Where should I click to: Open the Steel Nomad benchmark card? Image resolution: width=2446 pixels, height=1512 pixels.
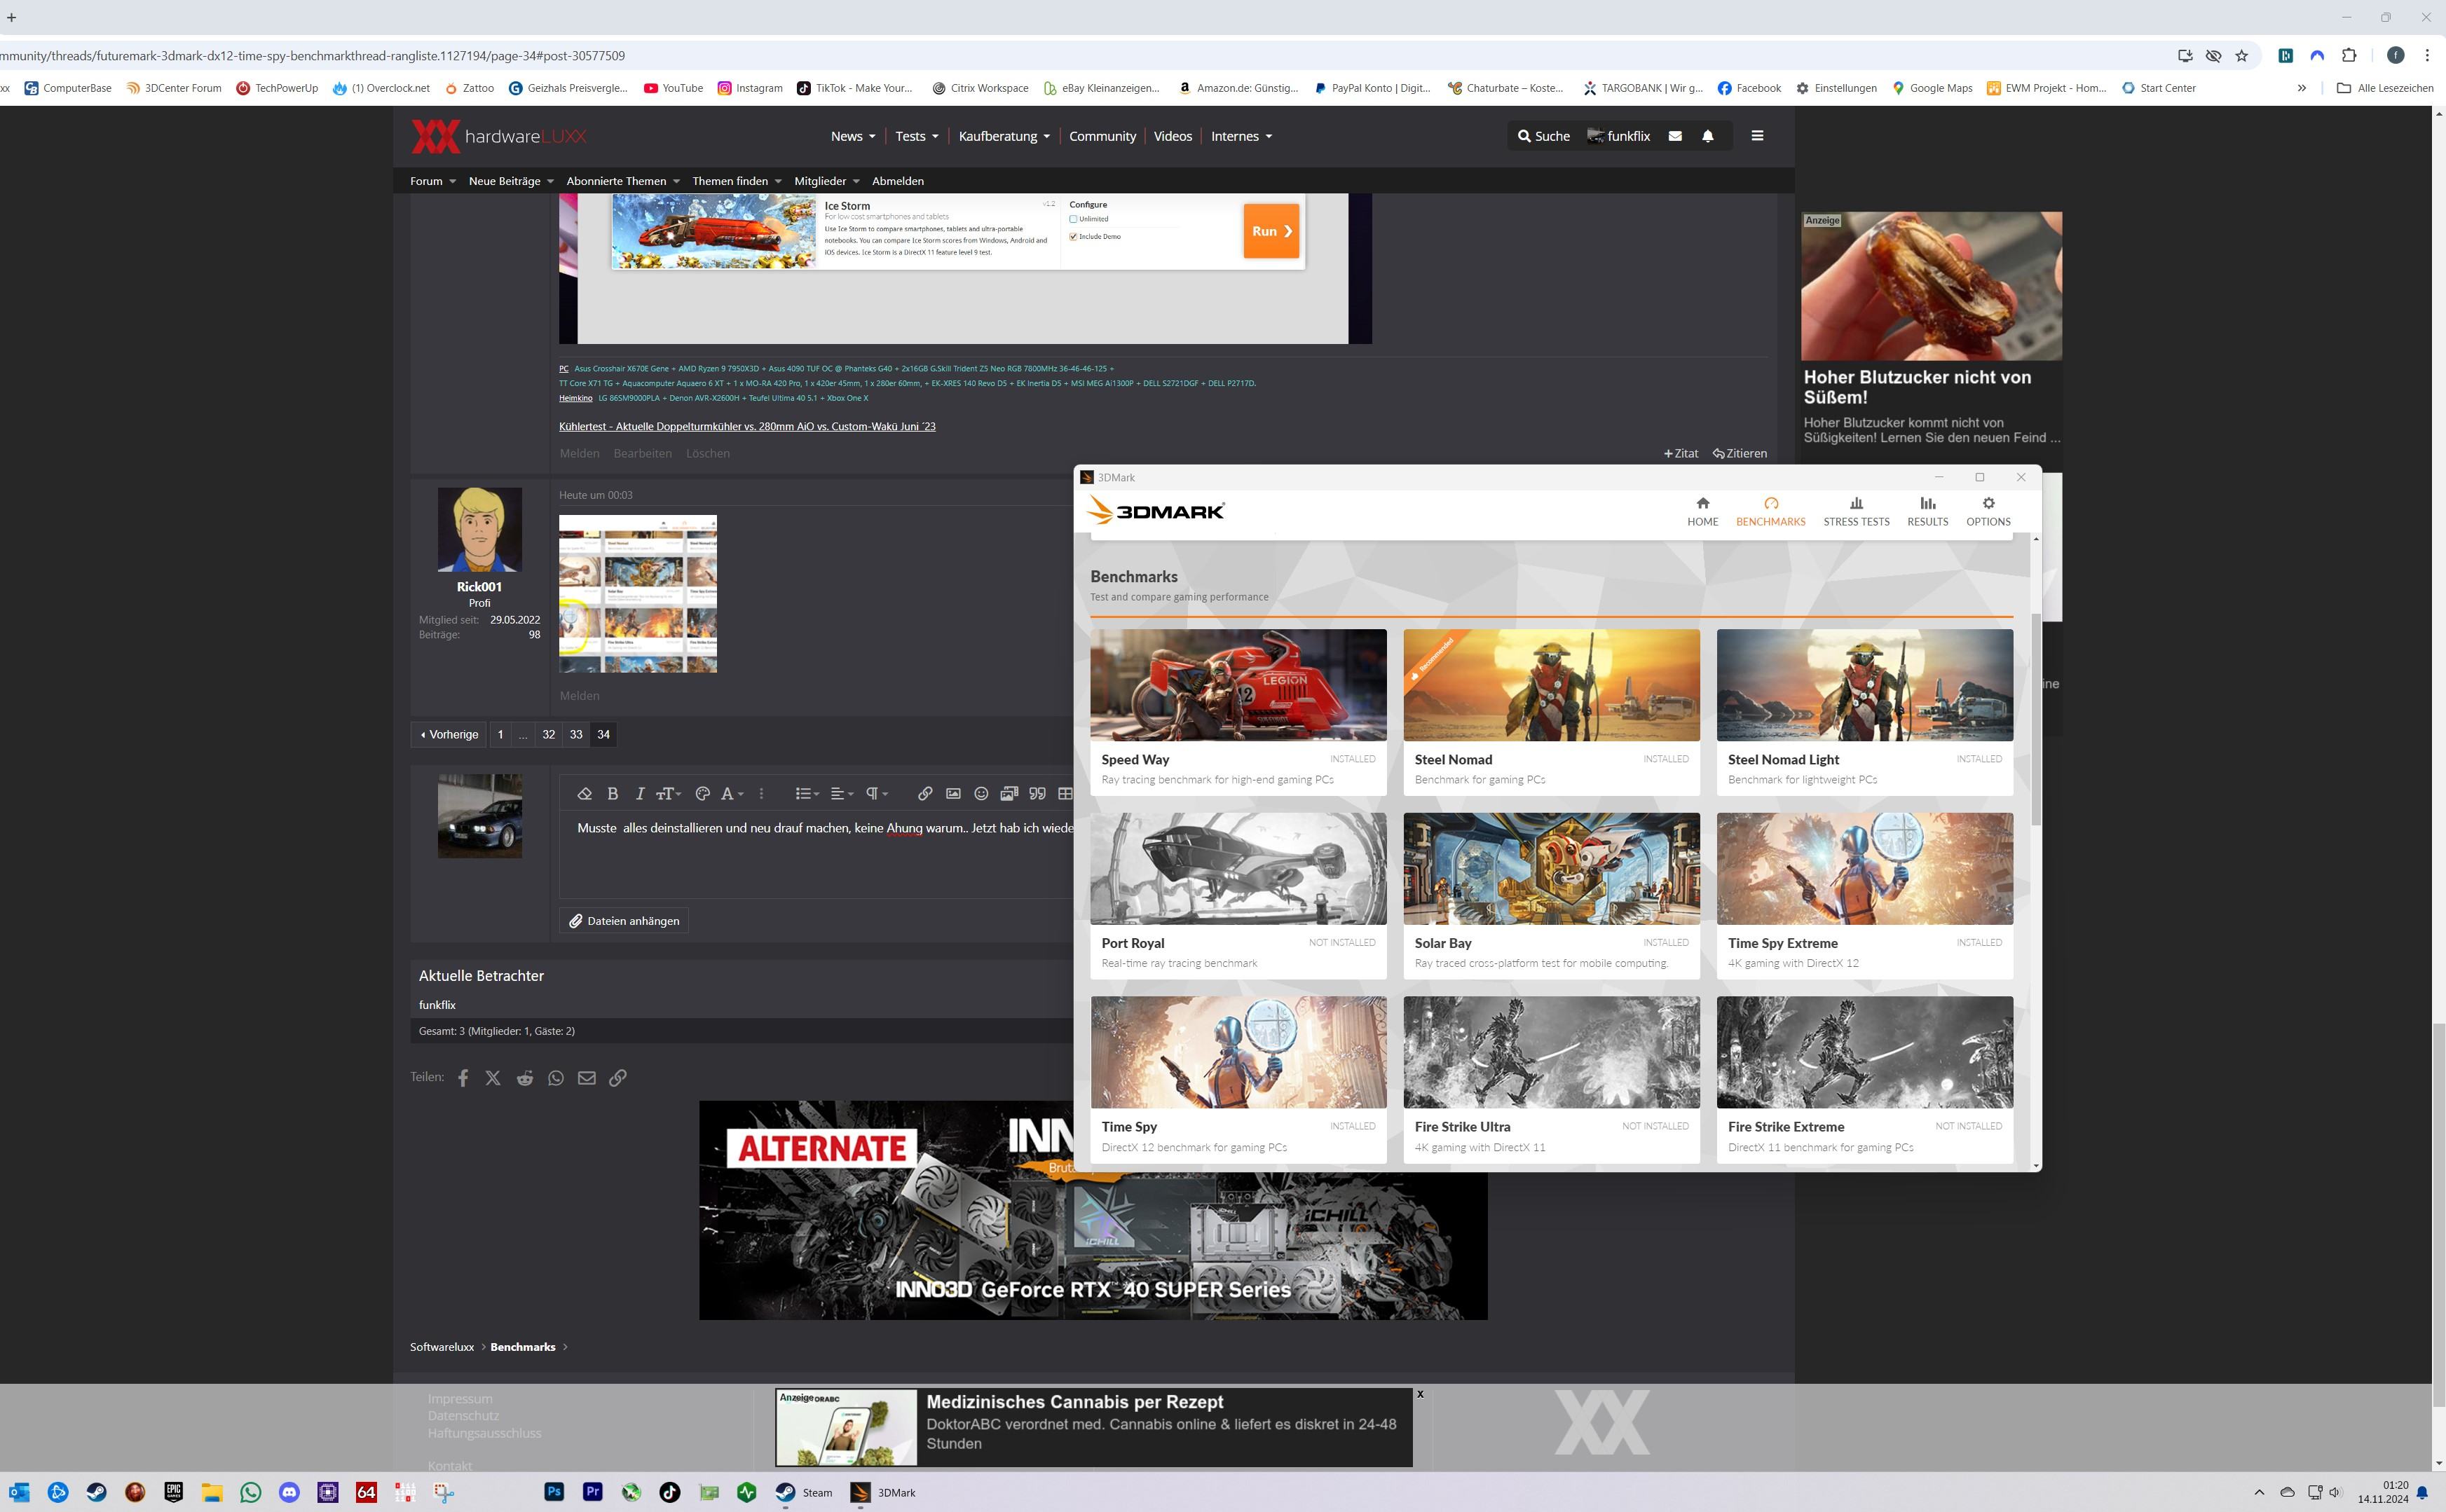1551,711
